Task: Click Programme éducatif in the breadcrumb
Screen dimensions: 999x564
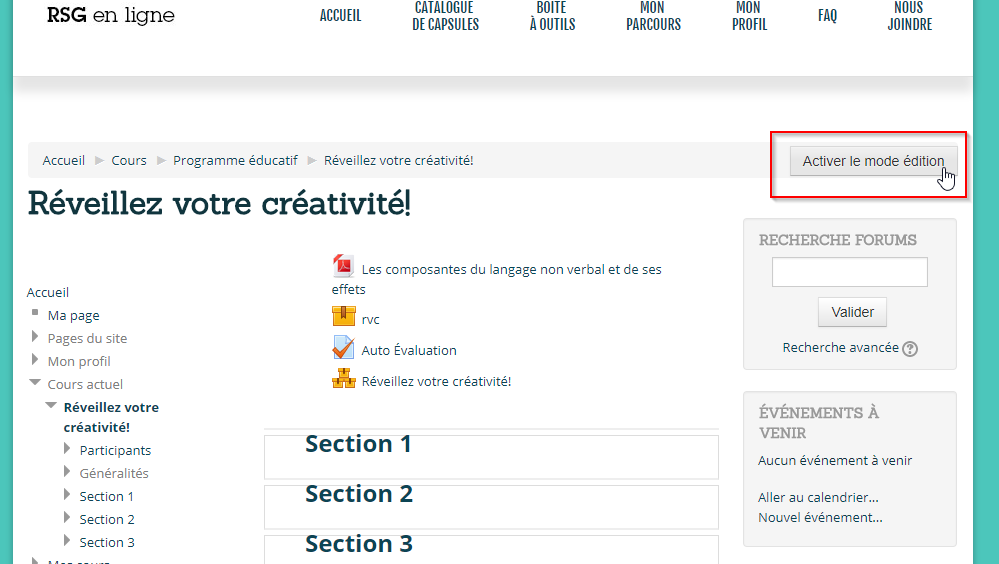Action: click(235, 160)
